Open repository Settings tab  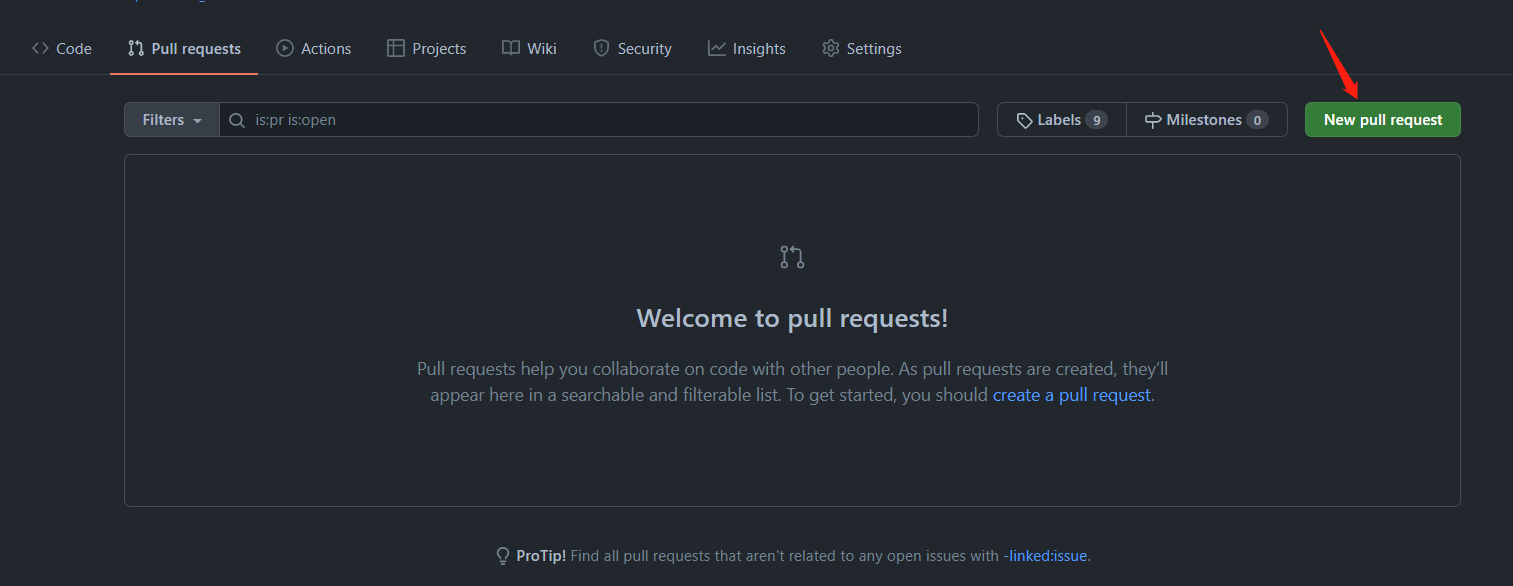click(x=862, y=48)
